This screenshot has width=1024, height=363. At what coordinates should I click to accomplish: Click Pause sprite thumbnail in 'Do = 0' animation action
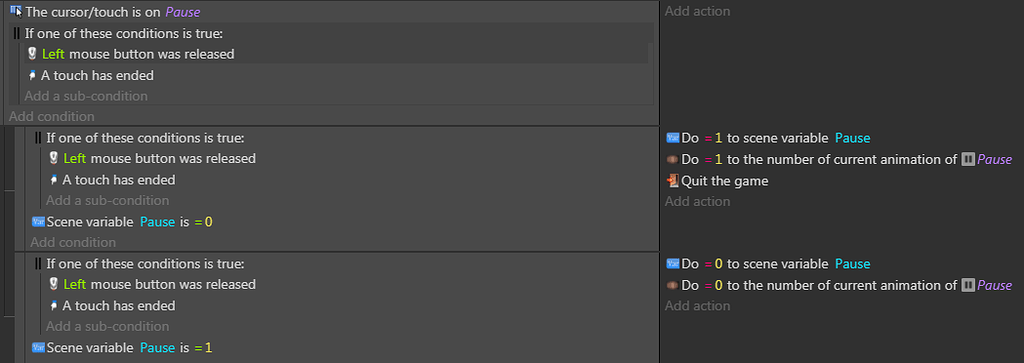coord(969,285)
